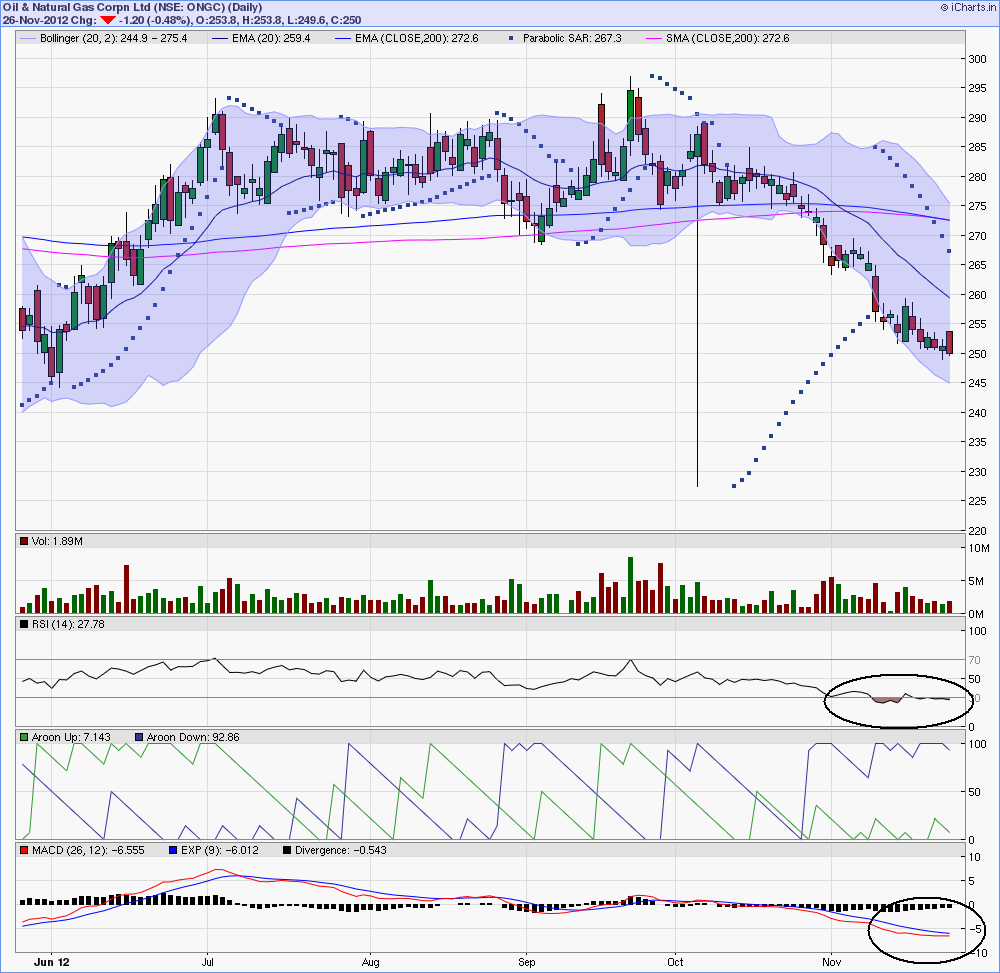Click the Divergence black legend square
This screenshot has width=1000, height=973.
tap(287, 850)
